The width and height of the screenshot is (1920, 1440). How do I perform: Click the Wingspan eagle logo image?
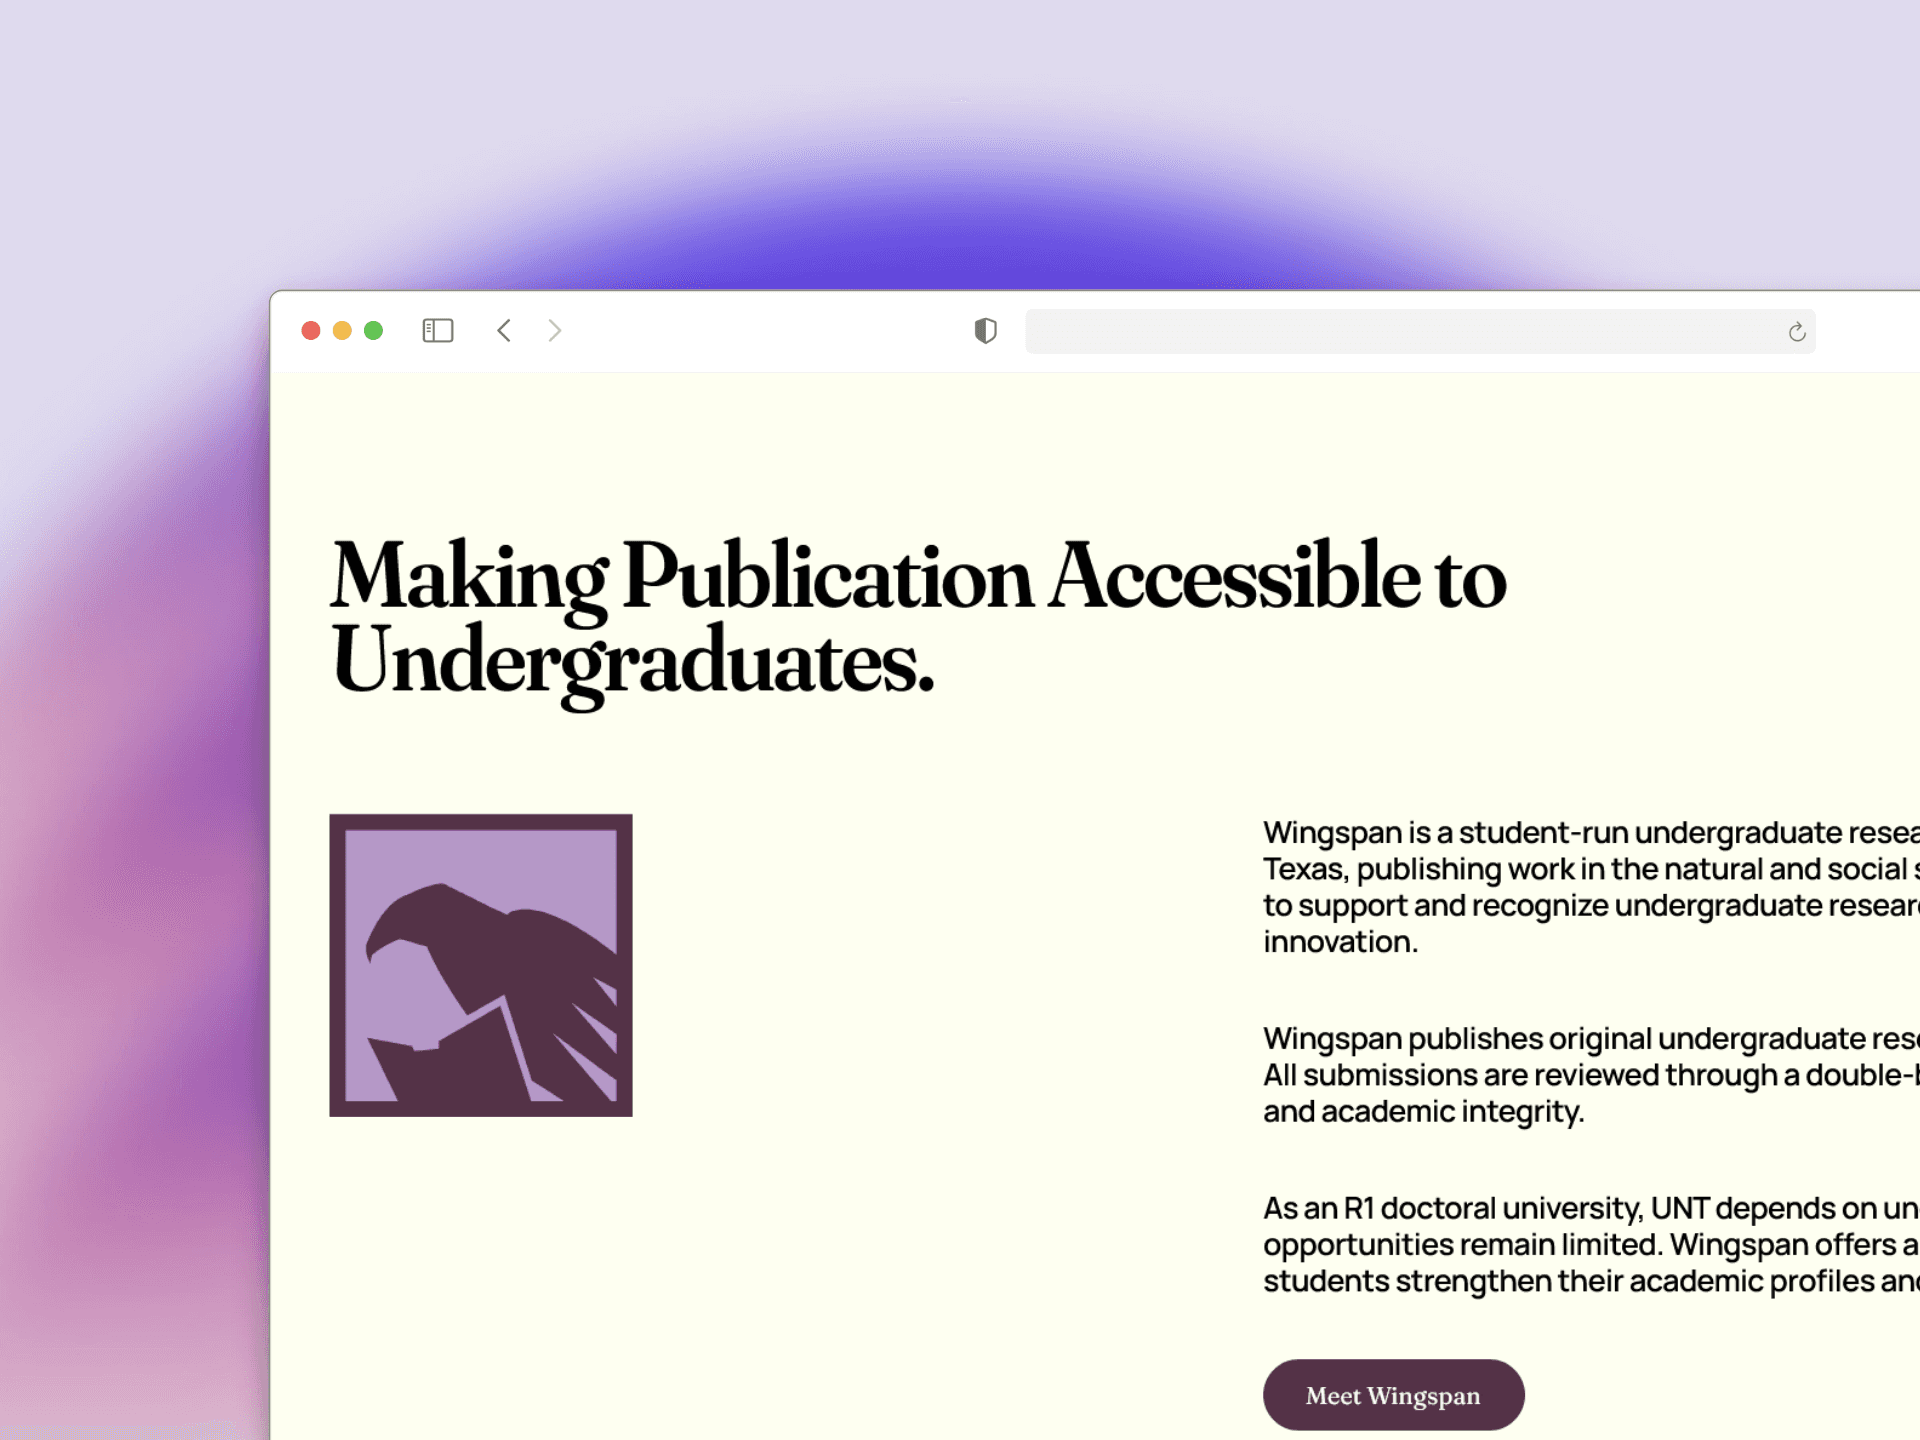[481, 965]
